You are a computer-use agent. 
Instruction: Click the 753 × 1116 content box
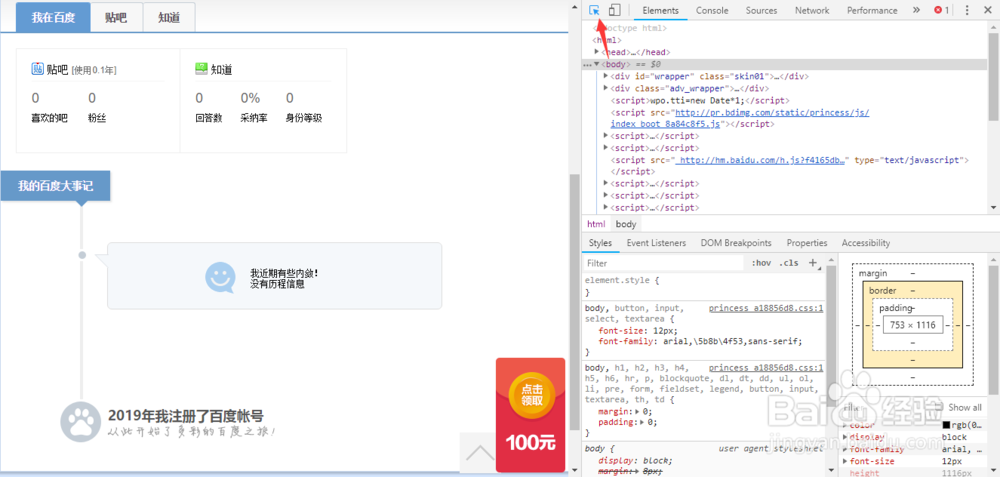coord(912,325)
